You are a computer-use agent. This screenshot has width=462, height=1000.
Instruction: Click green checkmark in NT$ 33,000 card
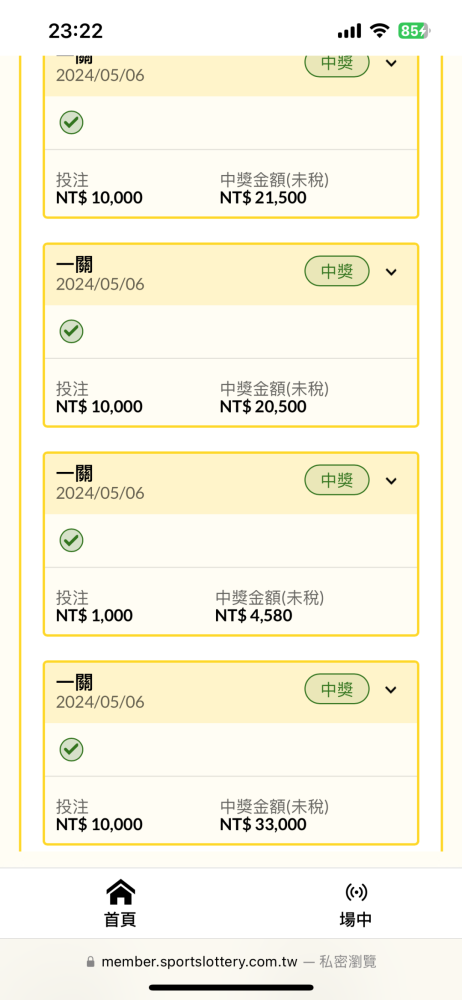pyautogui.click(x=71, y=749)
